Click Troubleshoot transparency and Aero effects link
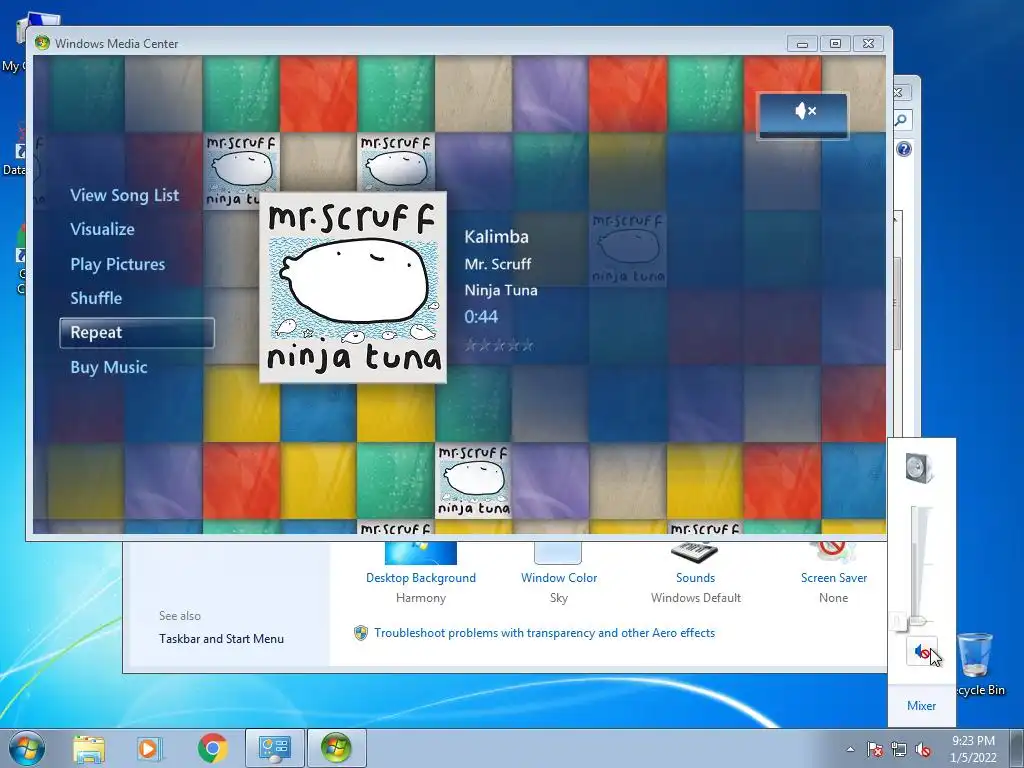This screenshot has width=1024, height=768. (x=544, y=633)
